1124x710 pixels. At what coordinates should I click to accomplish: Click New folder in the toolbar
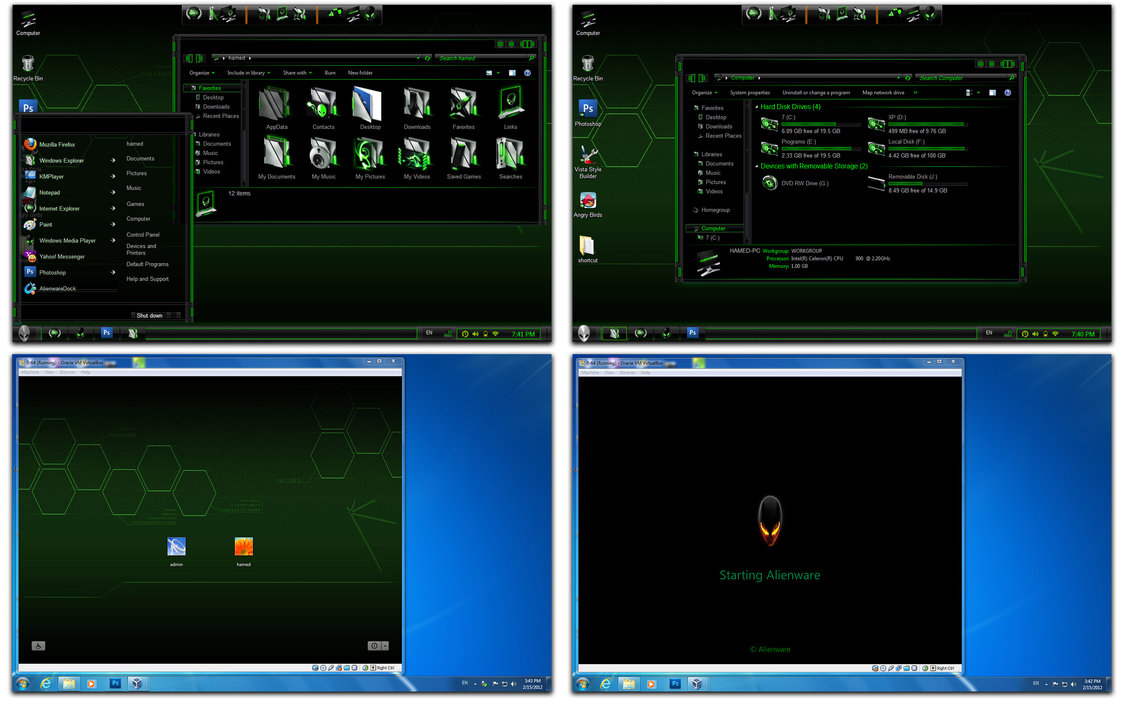[360, 72]
